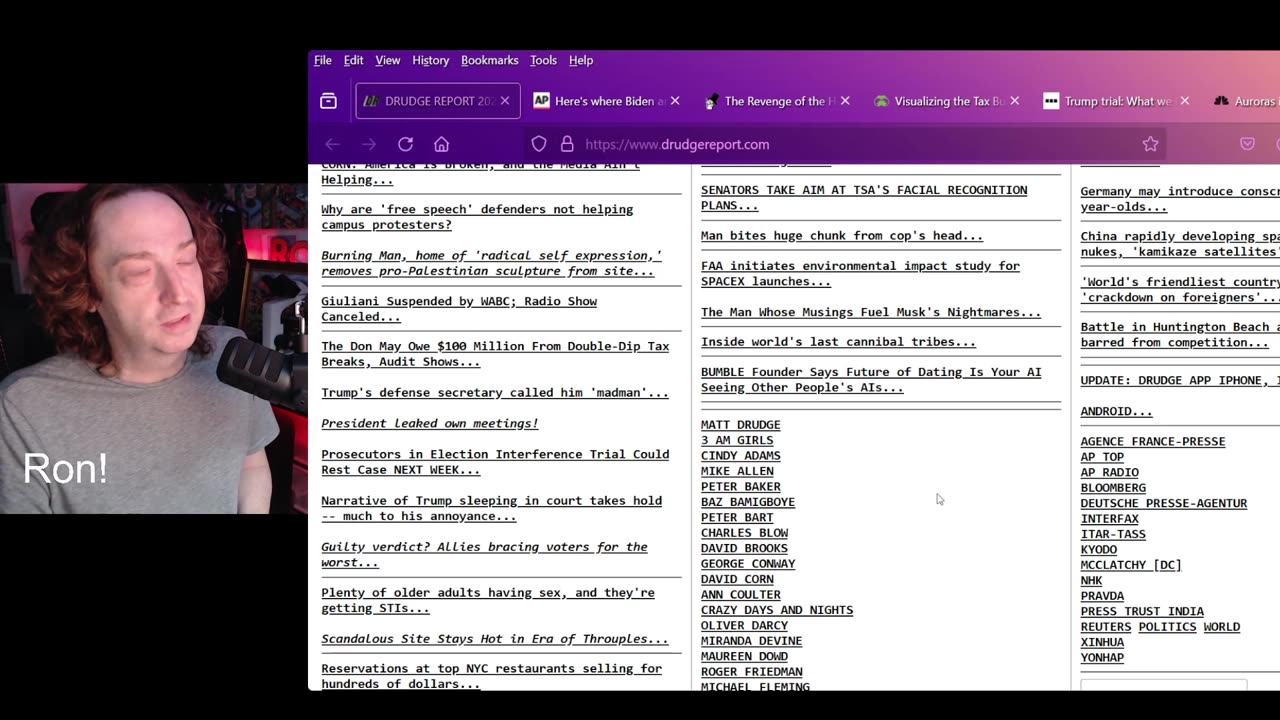The width and height of the screenshot is (1280, 720).
Task: Open the tracking protection shield icon
Action: click(539, 144)
